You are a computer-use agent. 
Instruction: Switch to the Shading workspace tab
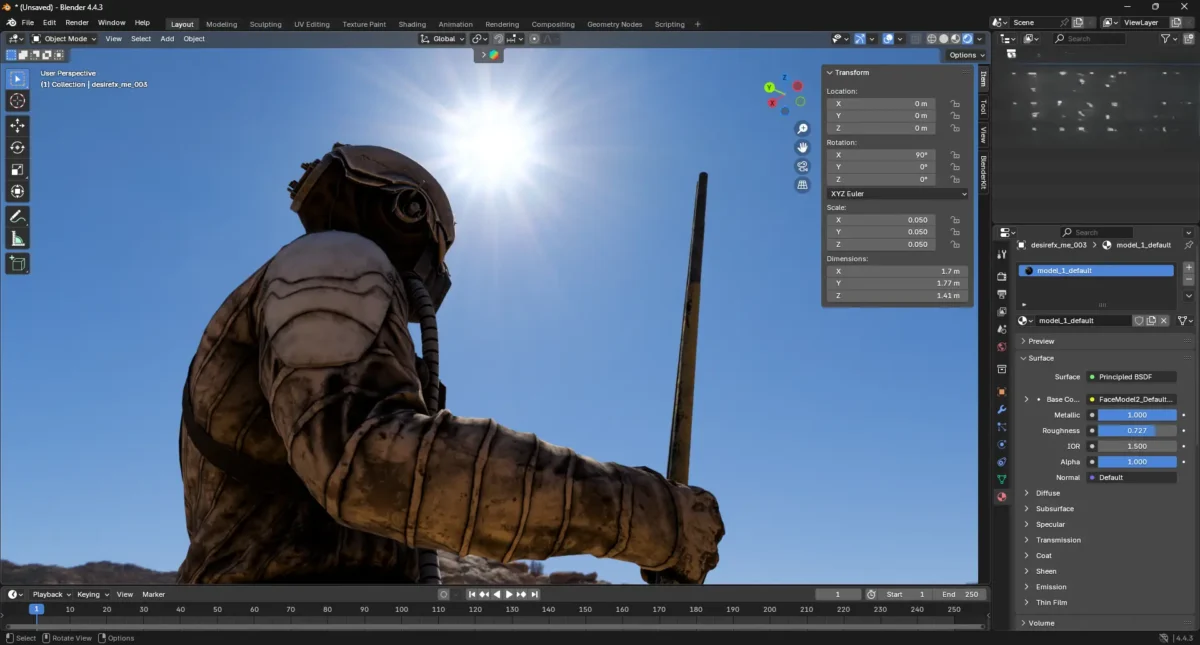click(x=412, y=24)
